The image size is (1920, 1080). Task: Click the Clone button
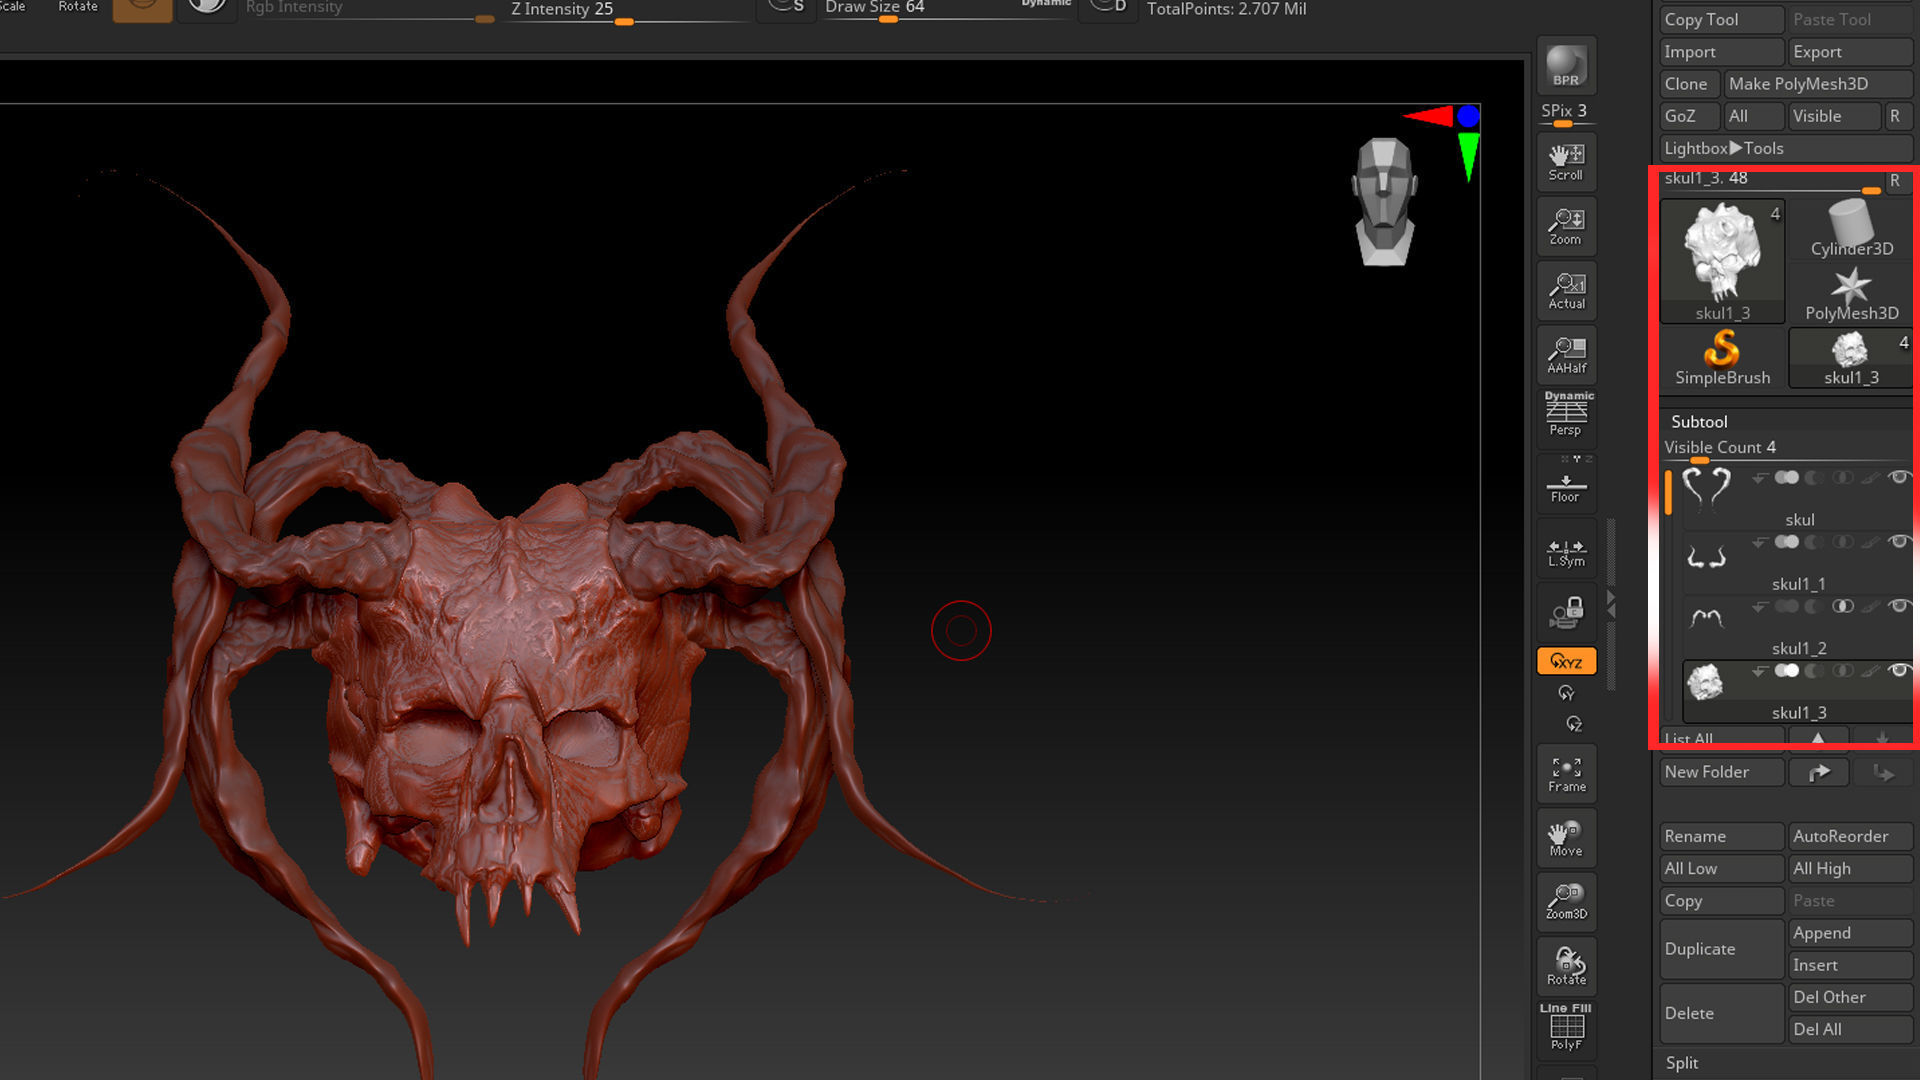[x=1690, y=84]
